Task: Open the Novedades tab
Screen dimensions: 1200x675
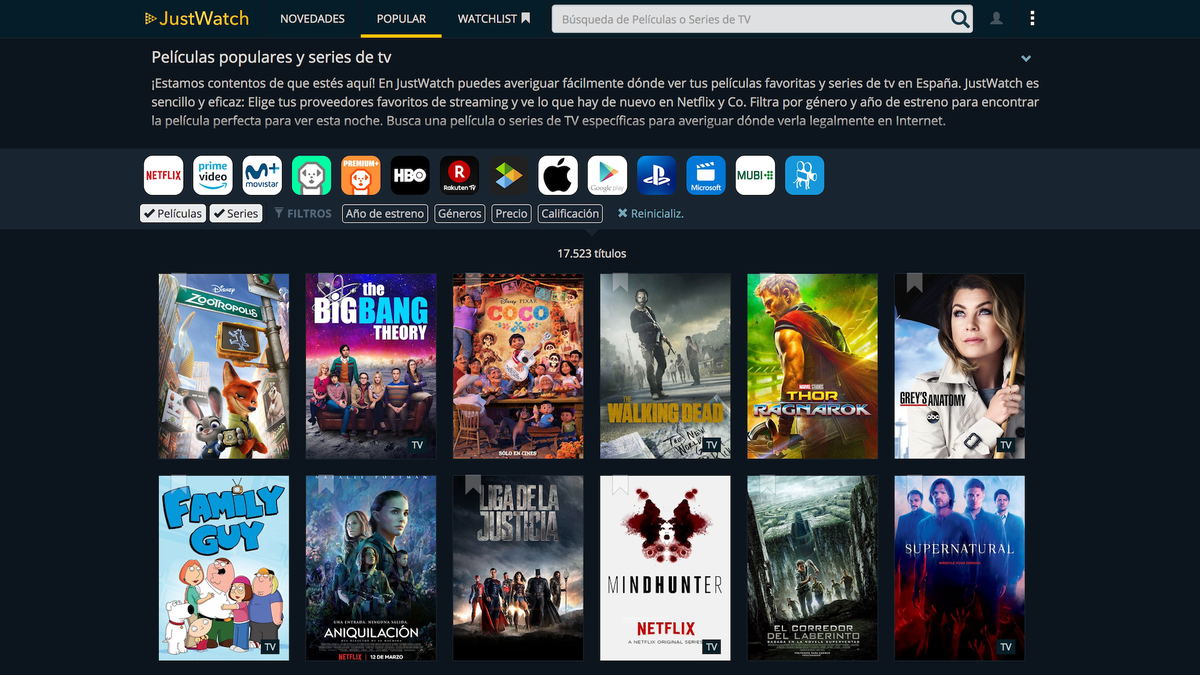Action: pyautogui.click(x=312, y=19)
